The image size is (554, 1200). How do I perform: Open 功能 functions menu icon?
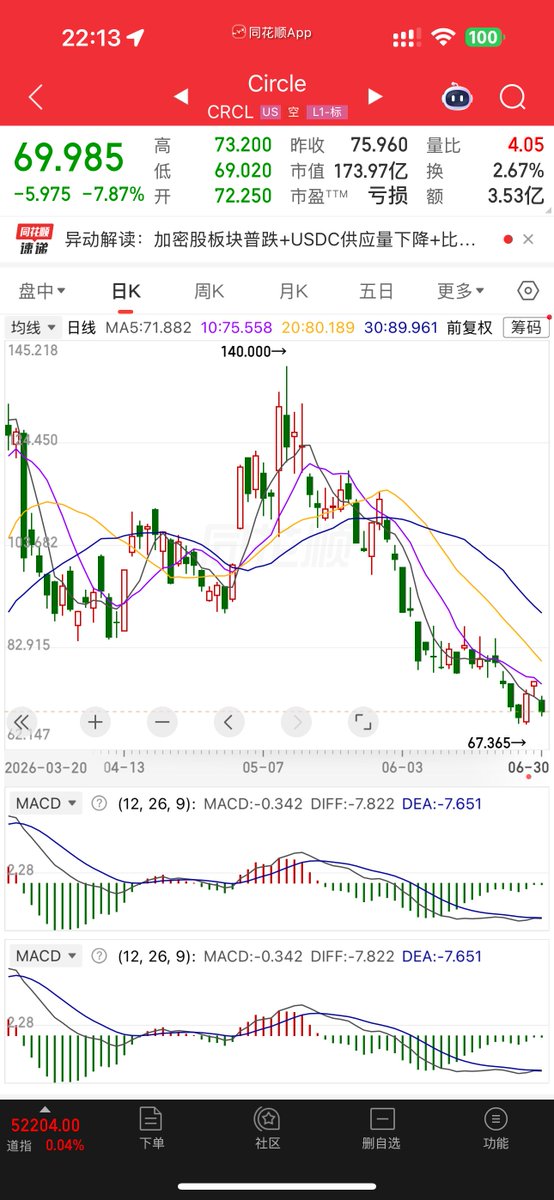pos(495,1129)
